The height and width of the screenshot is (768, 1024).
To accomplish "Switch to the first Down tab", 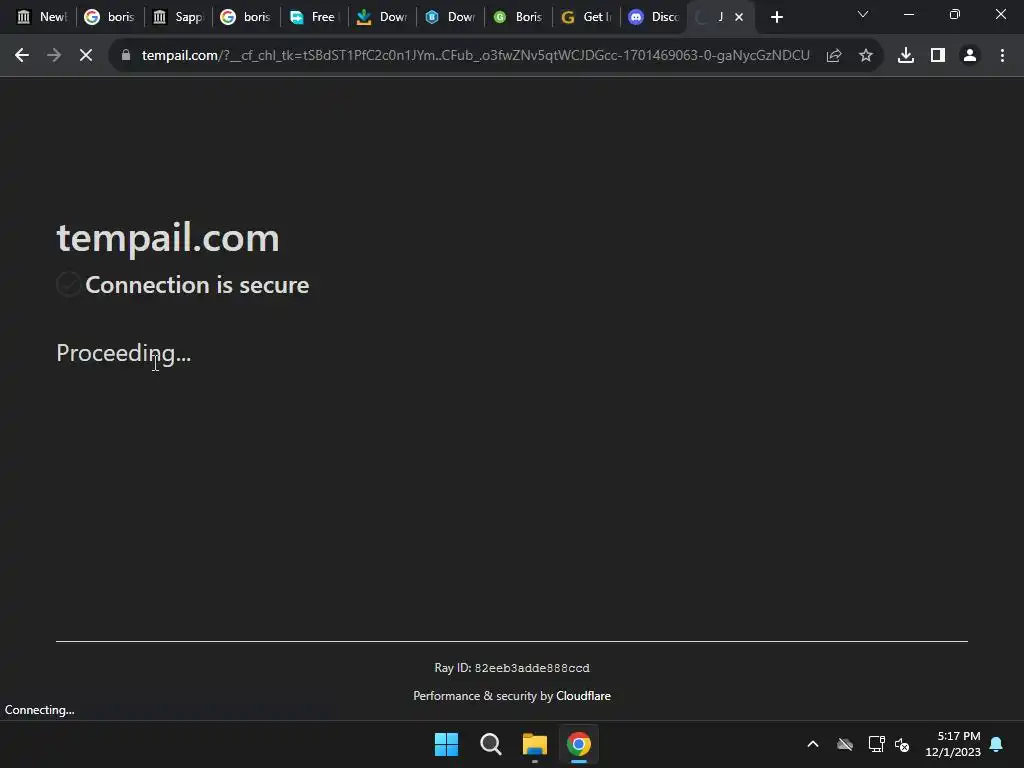I will click(381, 17).
